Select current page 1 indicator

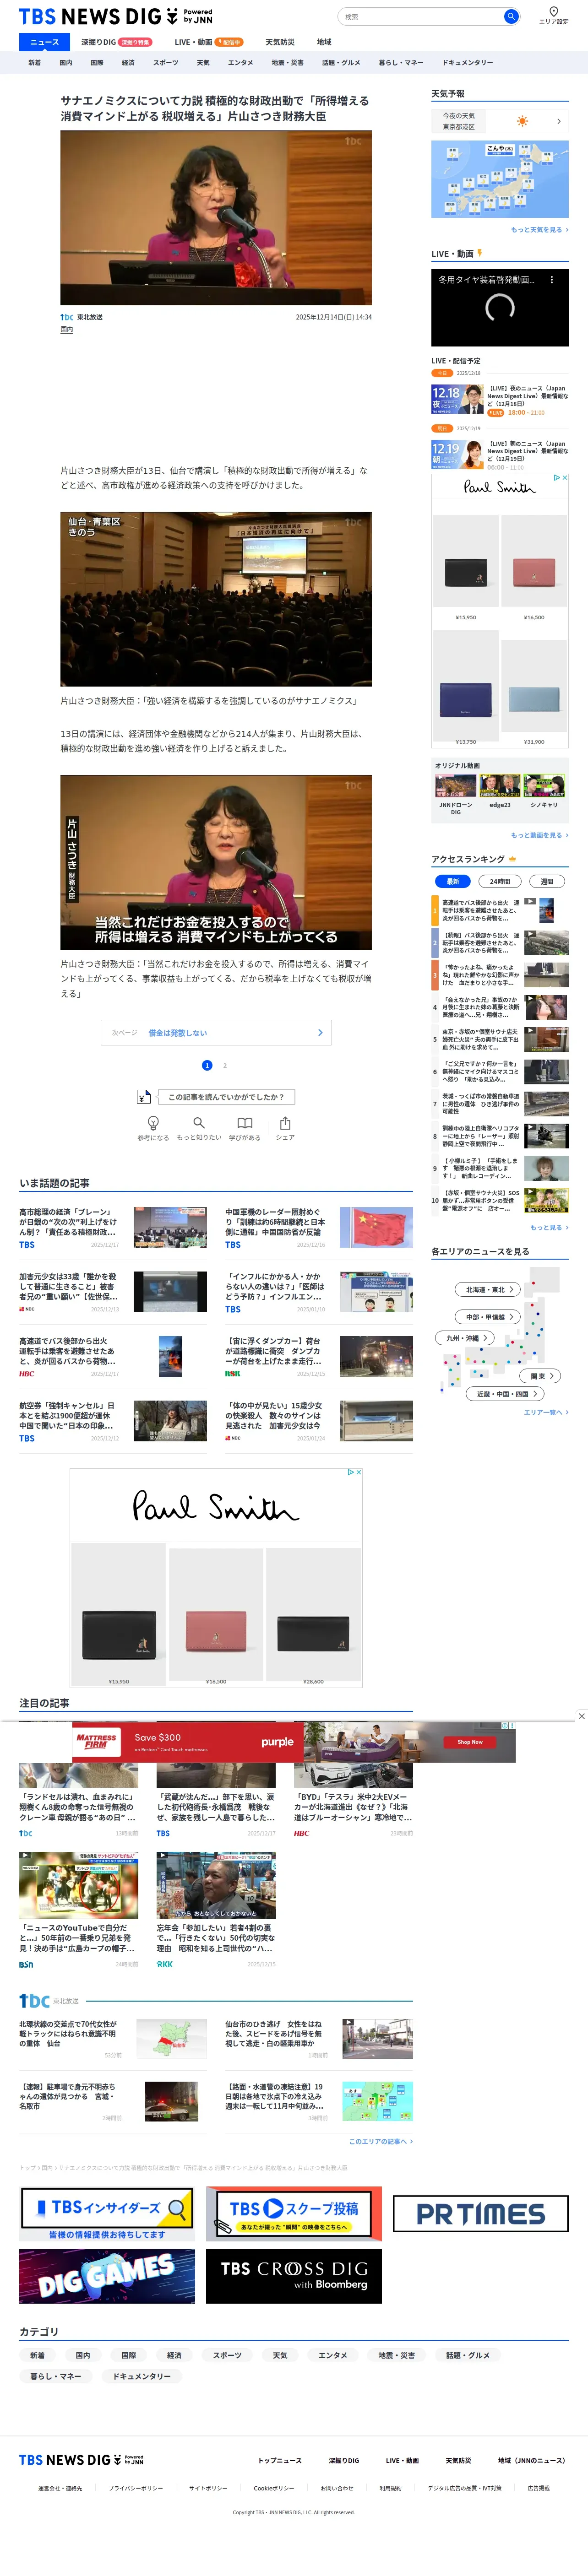click(207, 1065)
